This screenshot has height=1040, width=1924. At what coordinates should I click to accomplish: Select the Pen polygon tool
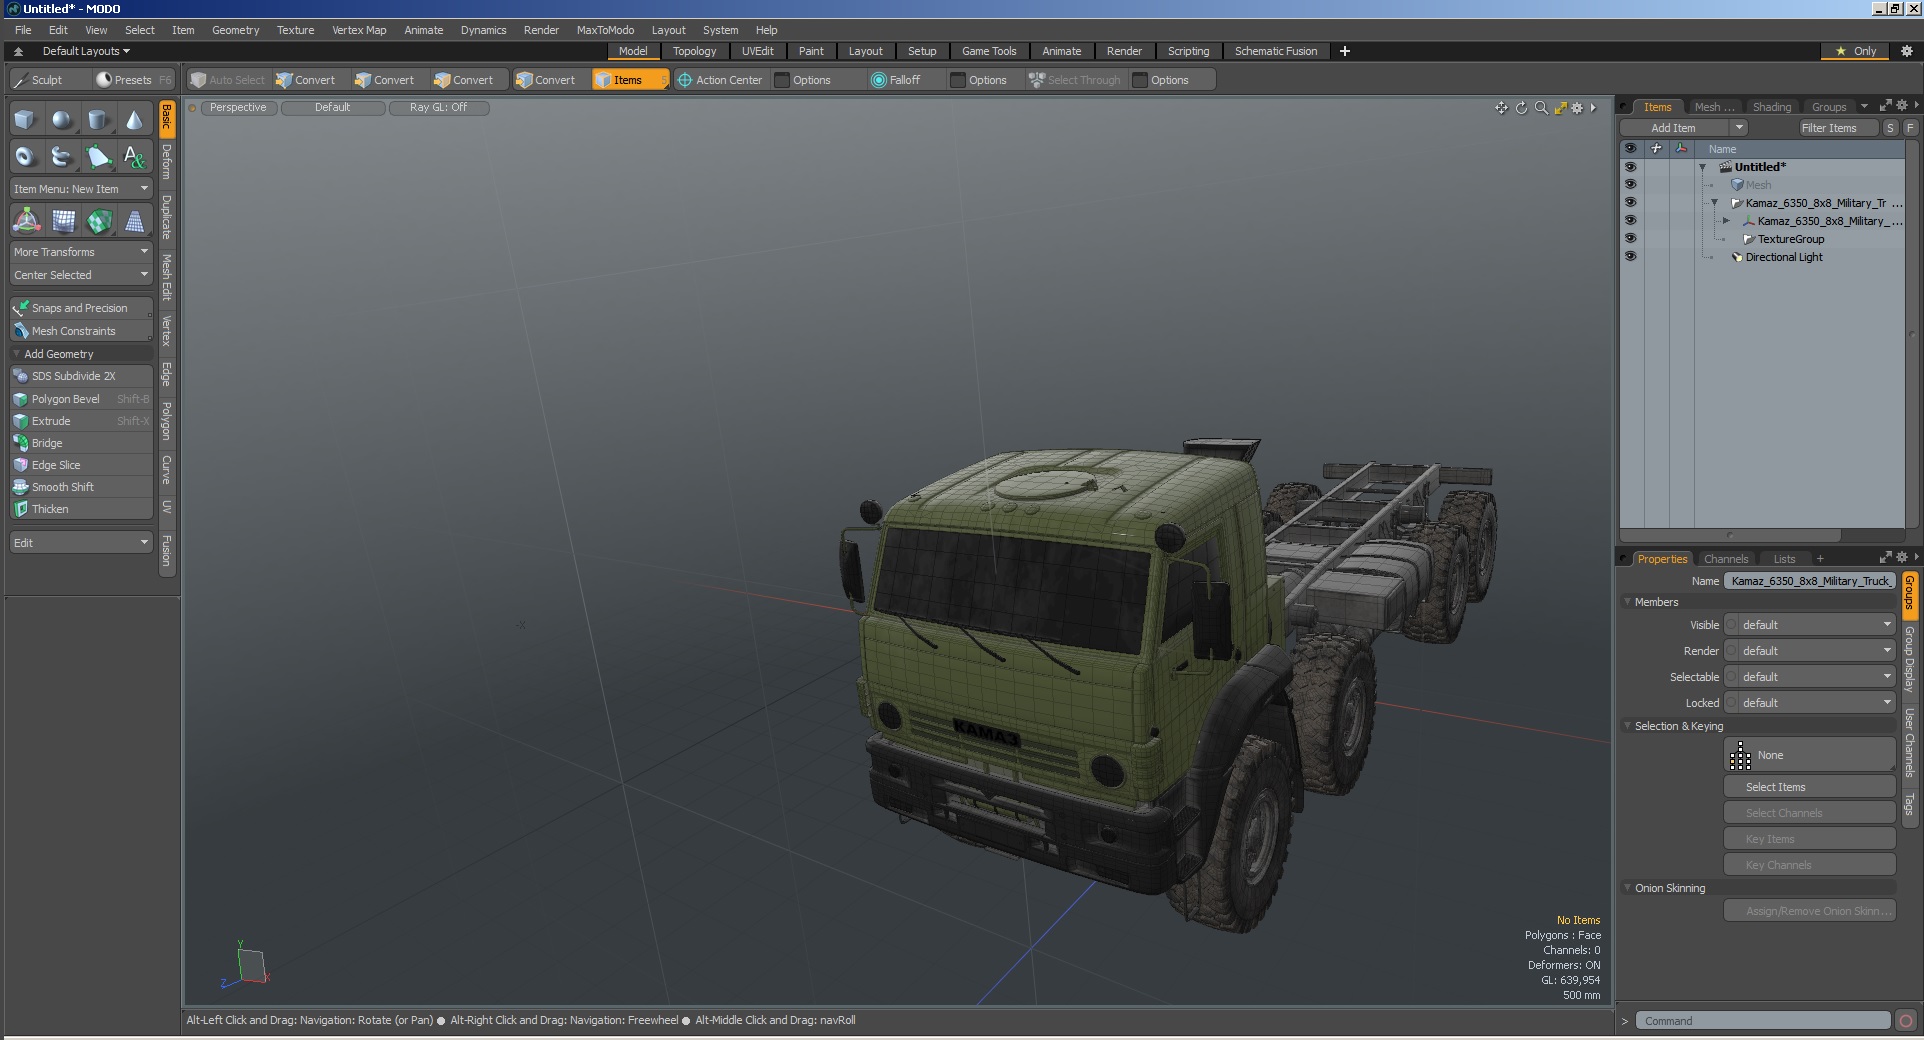(98, 156)
